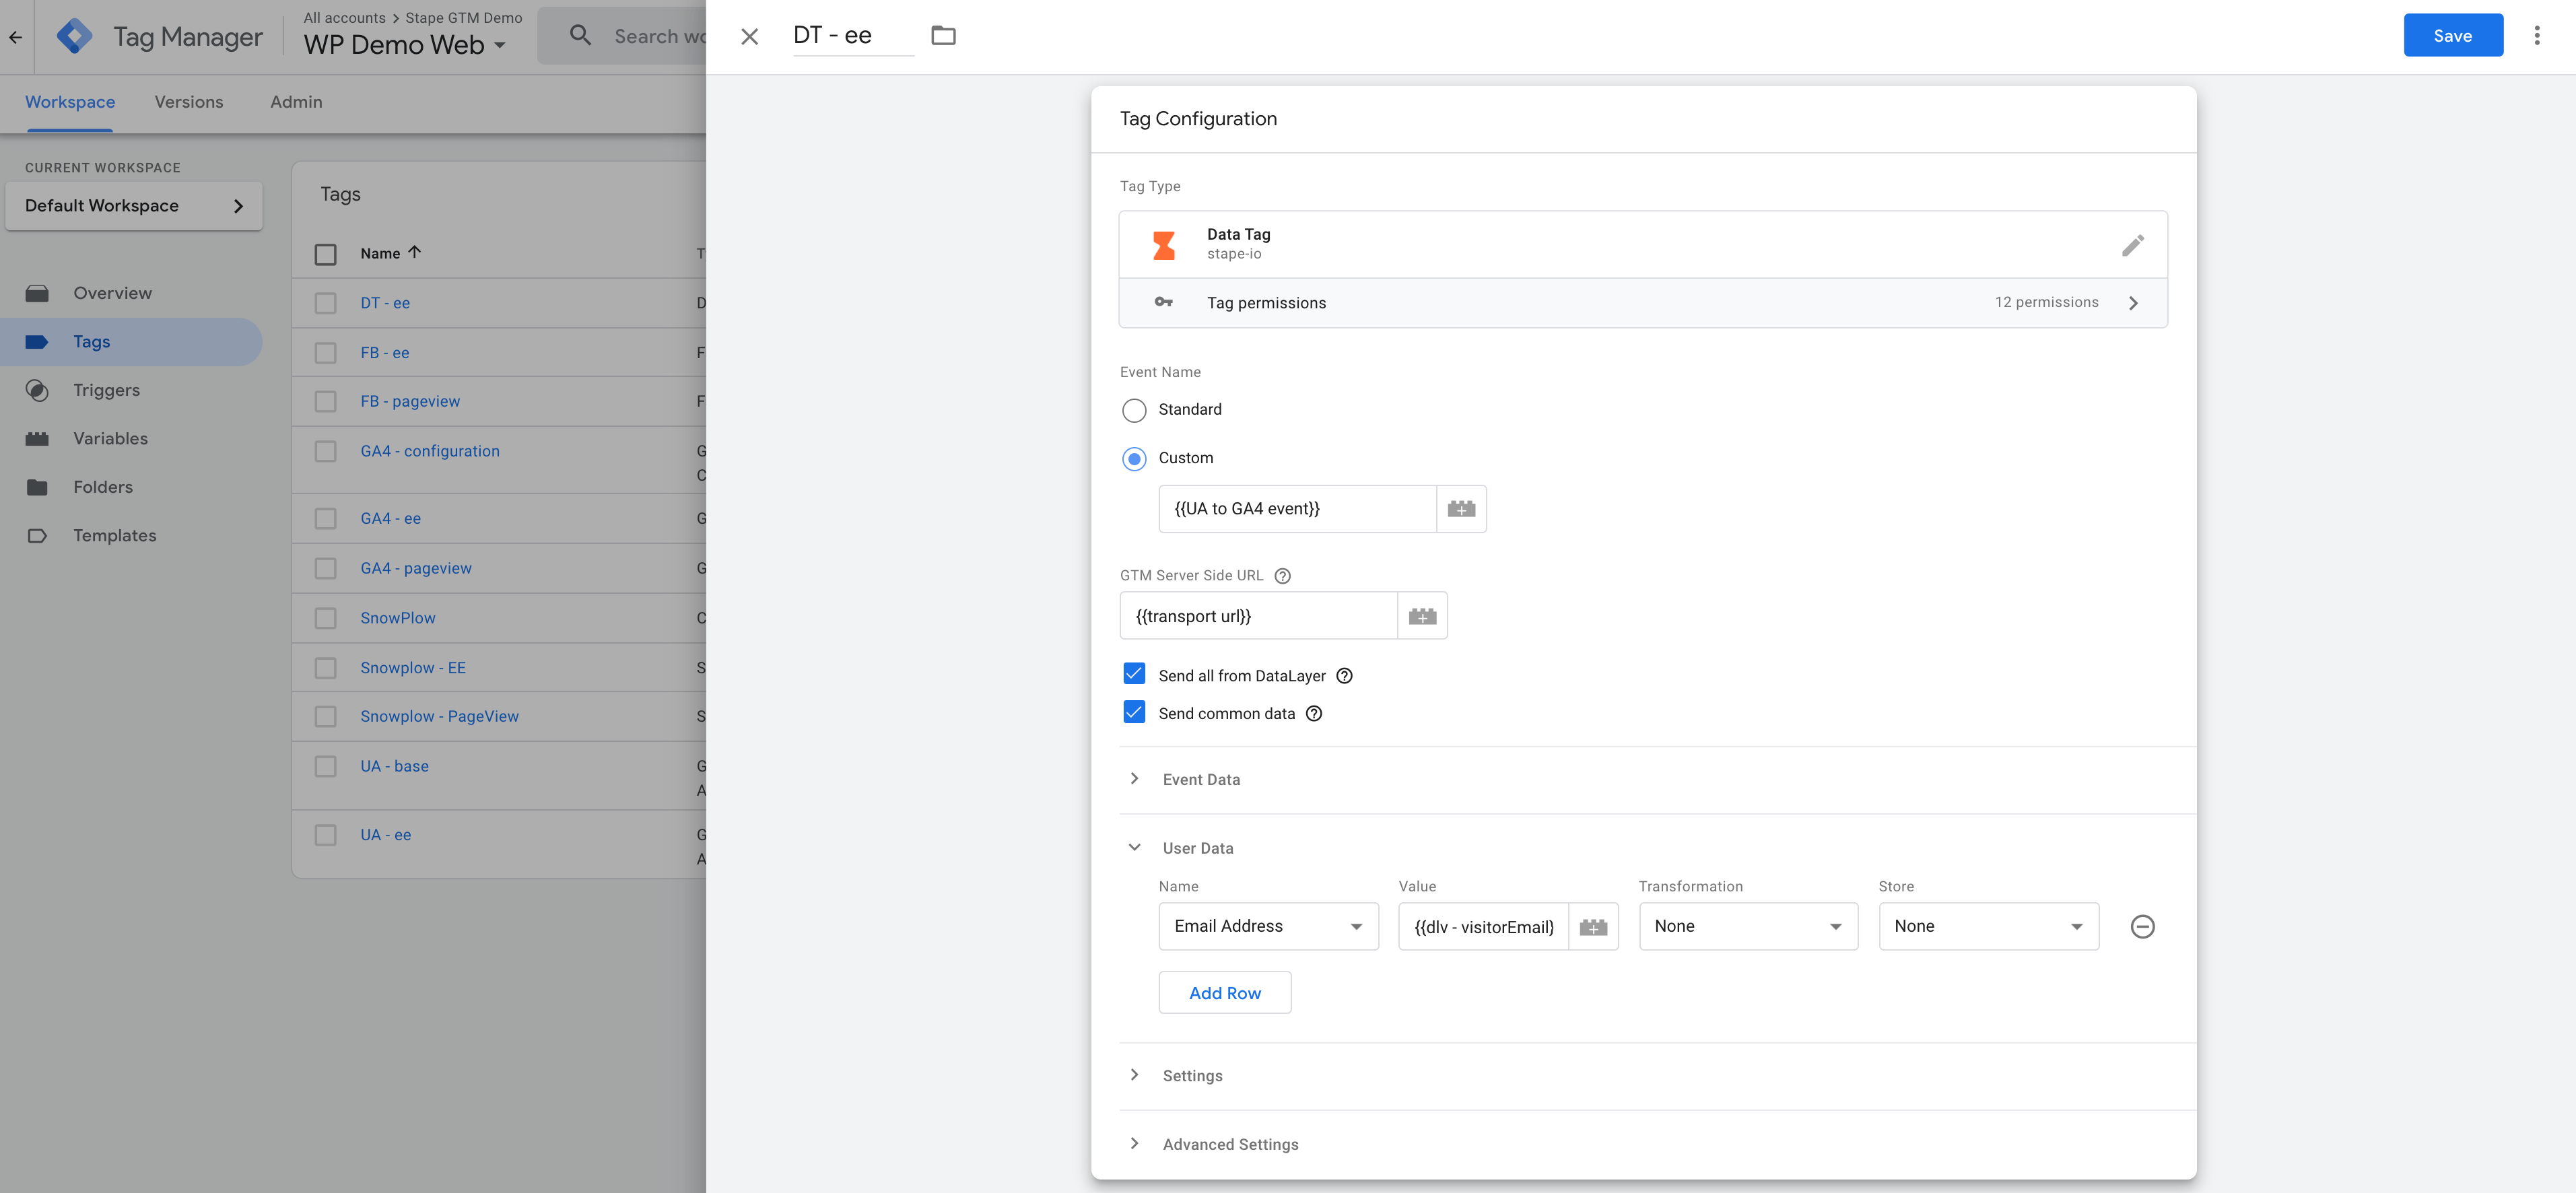The width and height of the screenshot is (2576, 1193).
Task: Click the pencil icon to edit tag type
Action: pos(2132,245)
